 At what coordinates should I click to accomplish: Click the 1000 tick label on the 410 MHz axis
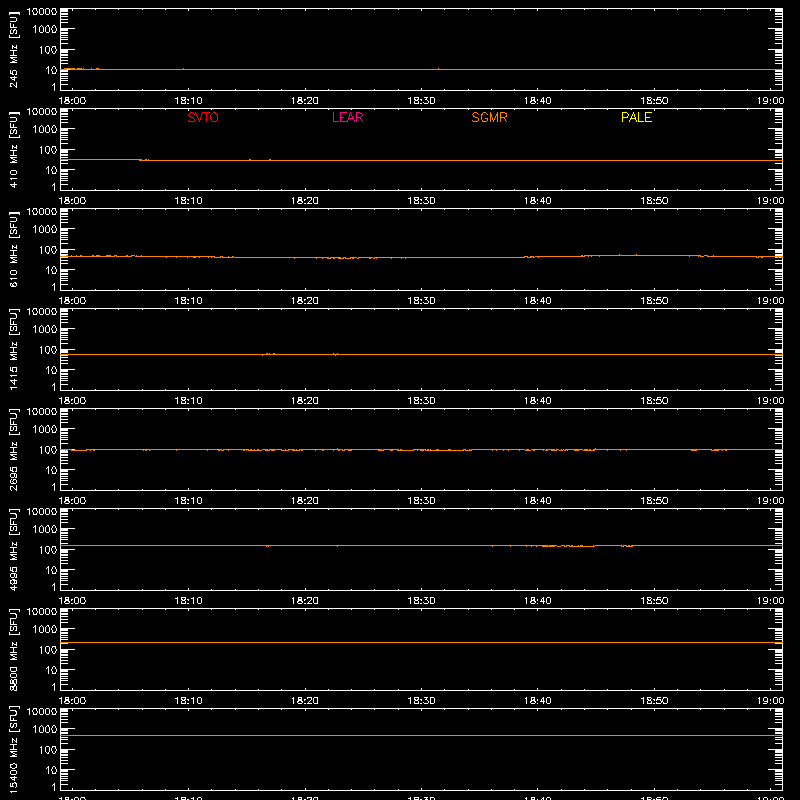point(45,130)
